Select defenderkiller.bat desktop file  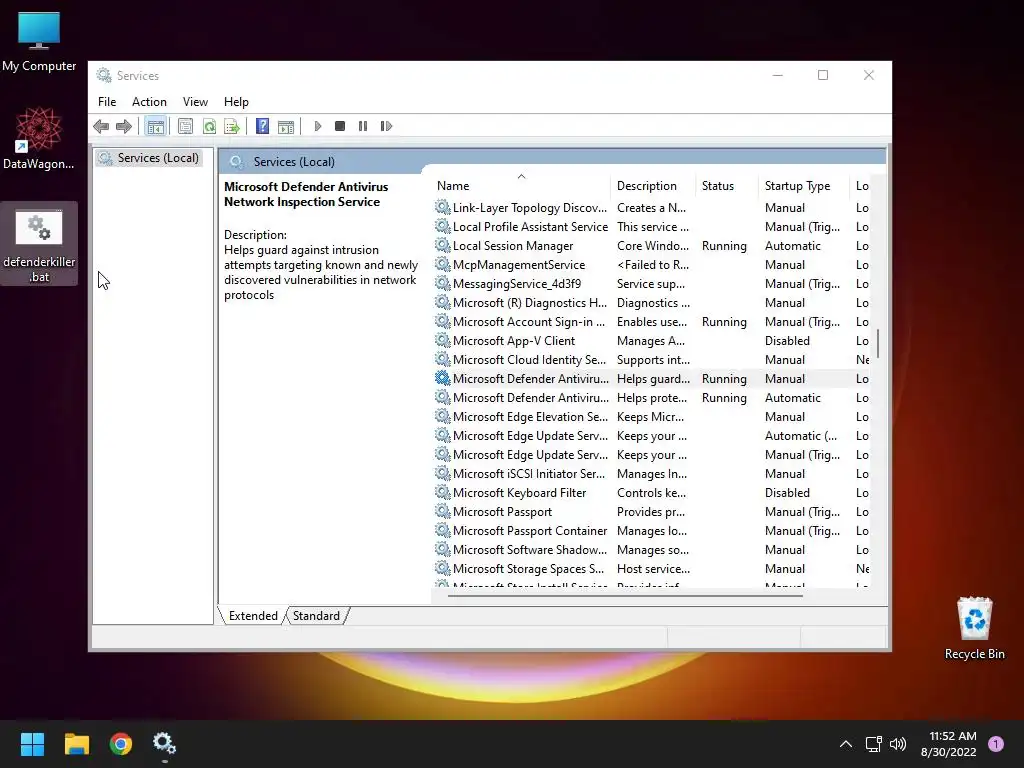(x=39, y=244)
